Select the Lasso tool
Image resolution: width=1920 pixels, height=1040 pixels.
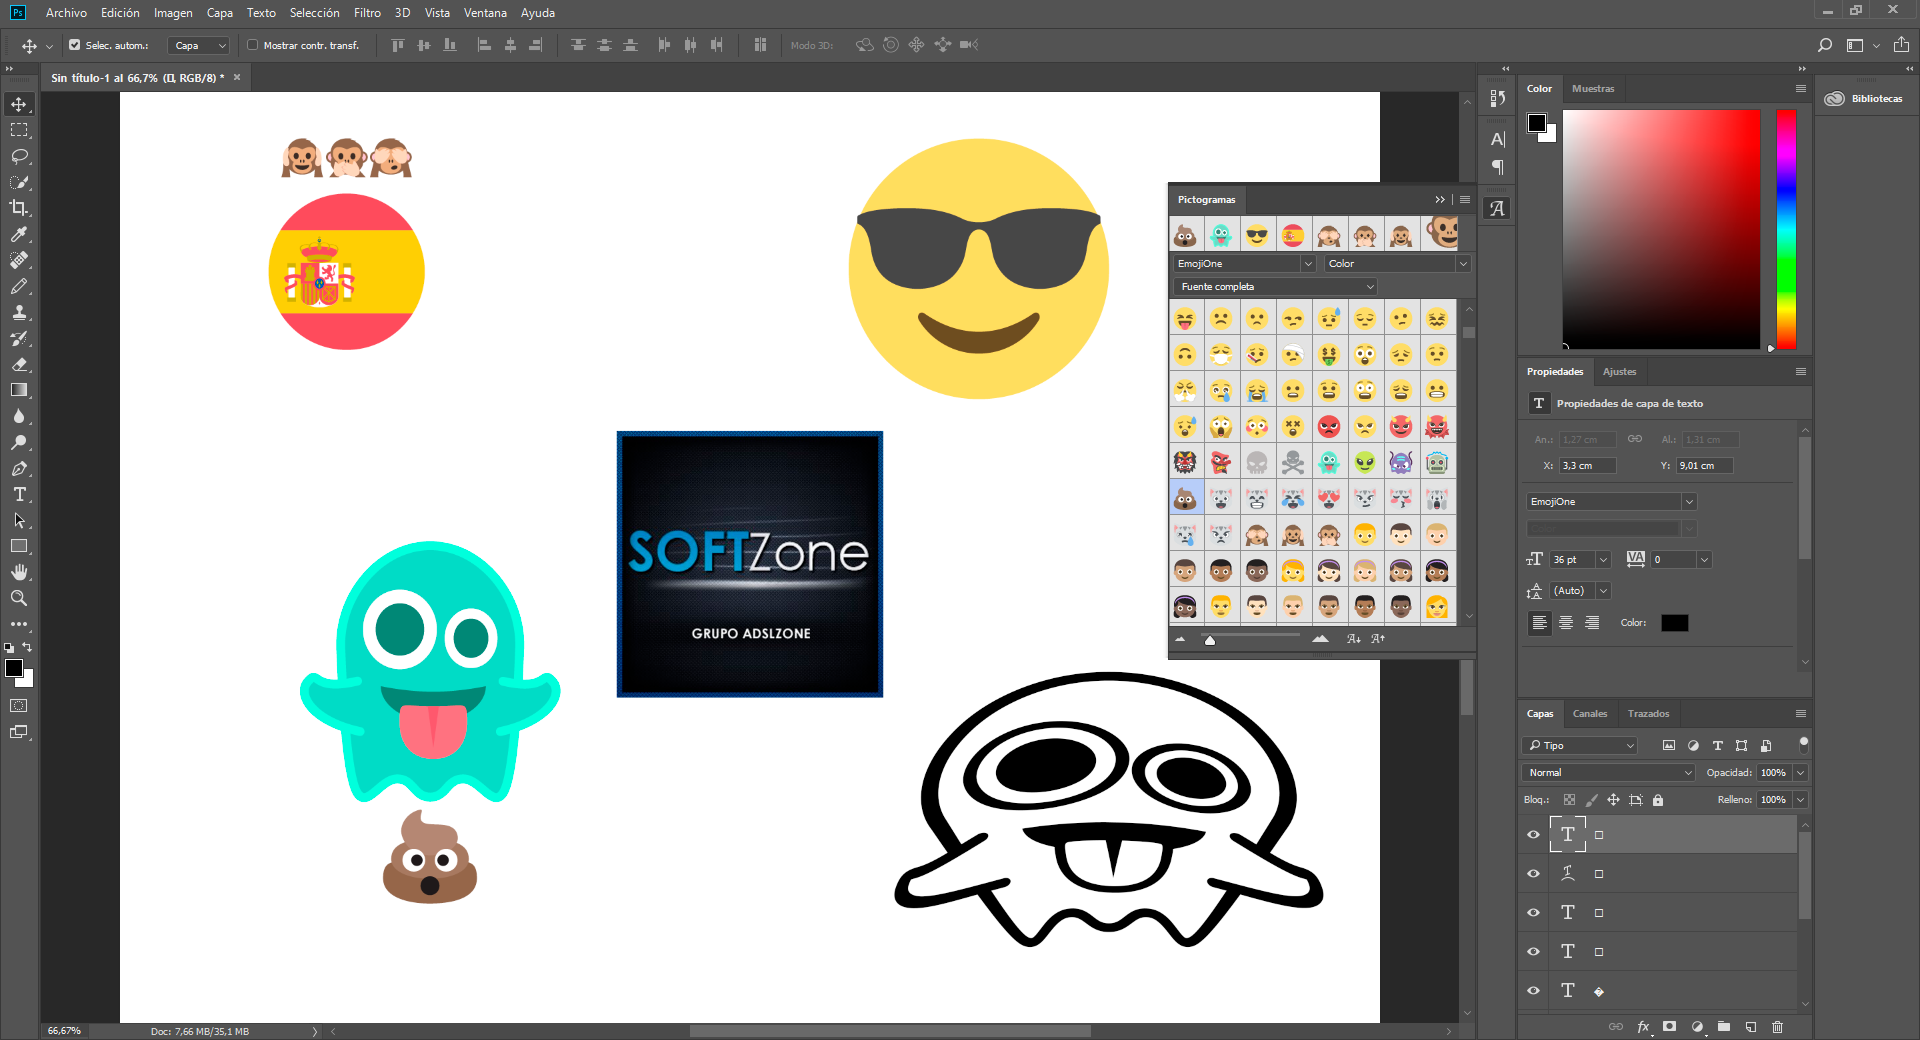point(19,156)
